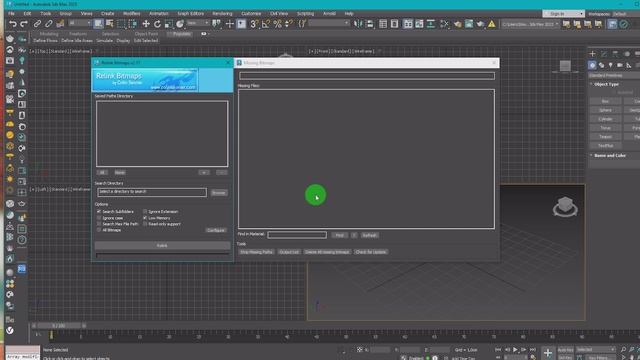Viewport: 640px width, 360px height.
Task: Select the Bind to Space Warp tool
Action: point(60,24)
